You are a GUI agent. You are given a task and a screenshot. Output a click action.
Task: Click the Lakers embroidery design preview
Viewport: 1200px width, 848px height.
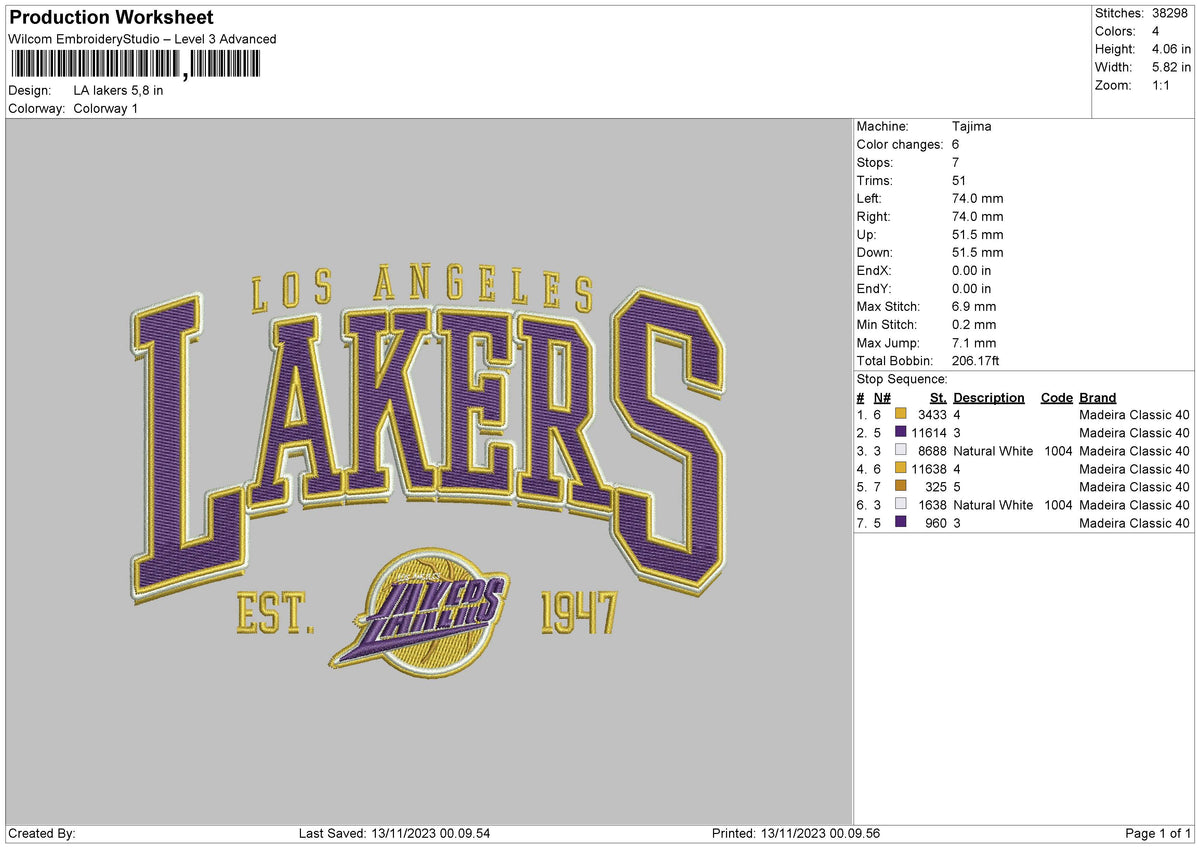click(428, 470)
